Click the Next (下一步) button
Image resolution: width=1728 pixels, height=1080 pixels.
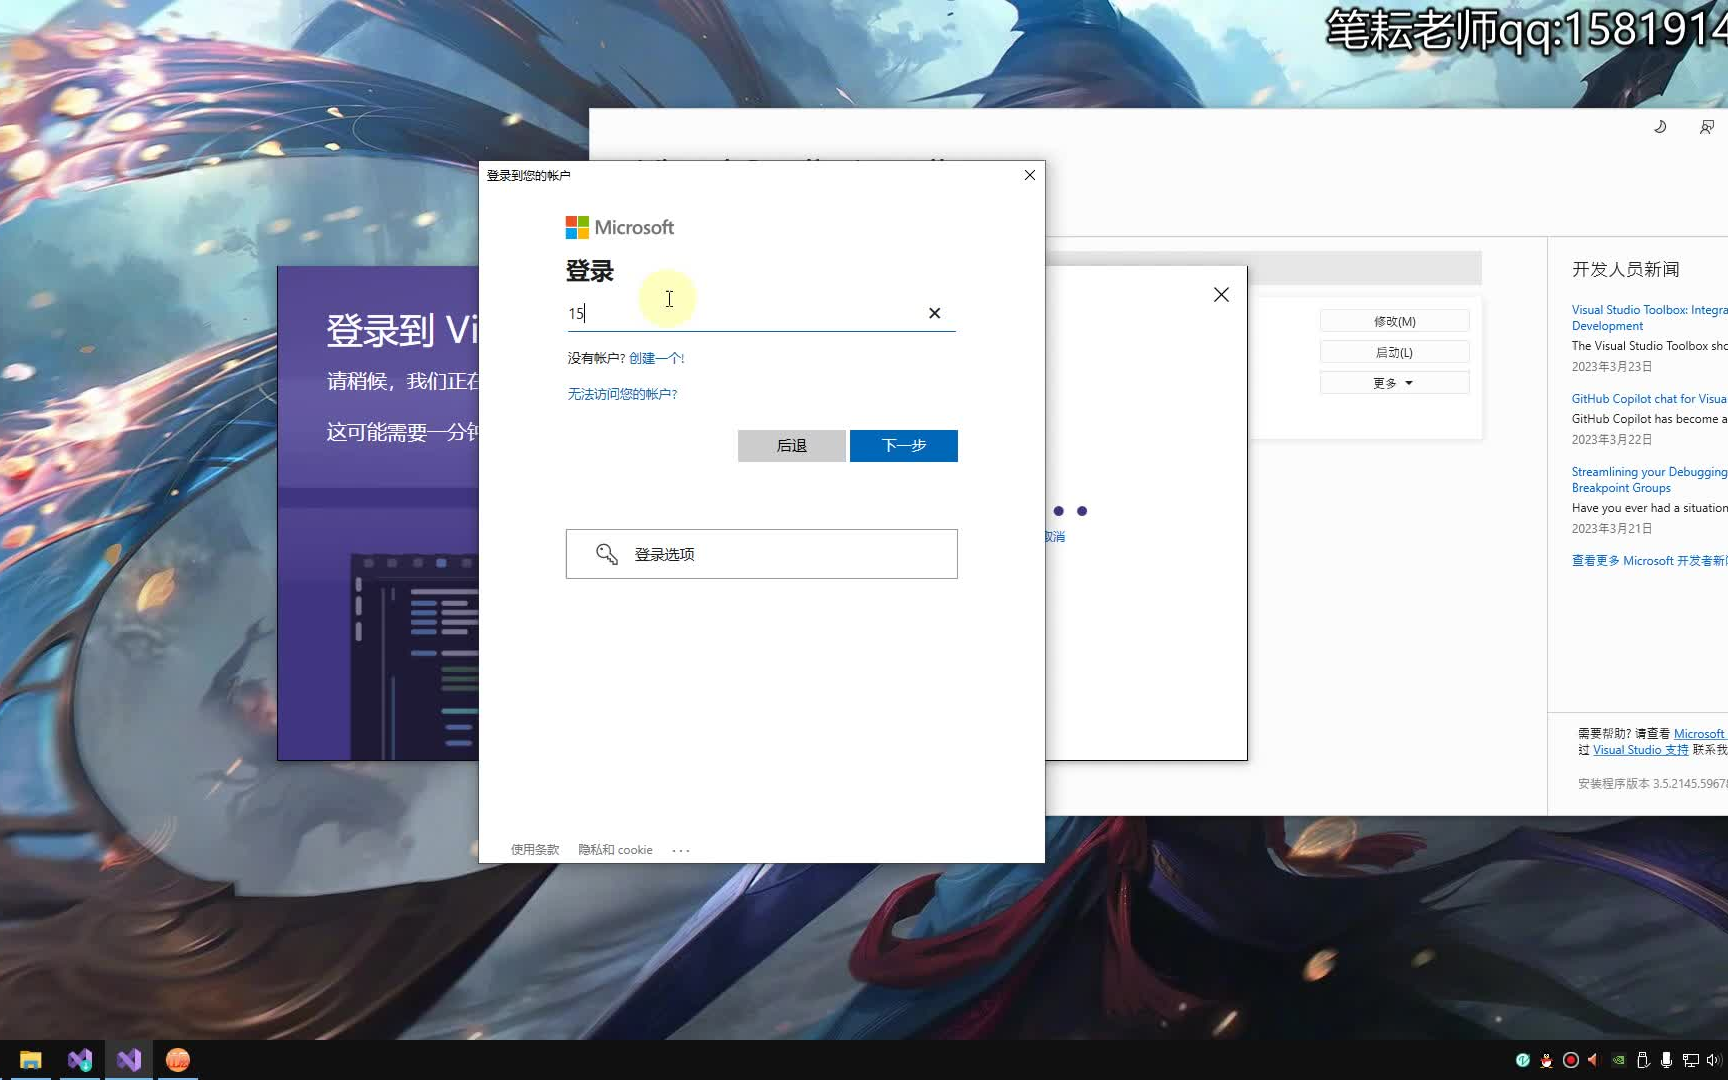coord(904,446)
